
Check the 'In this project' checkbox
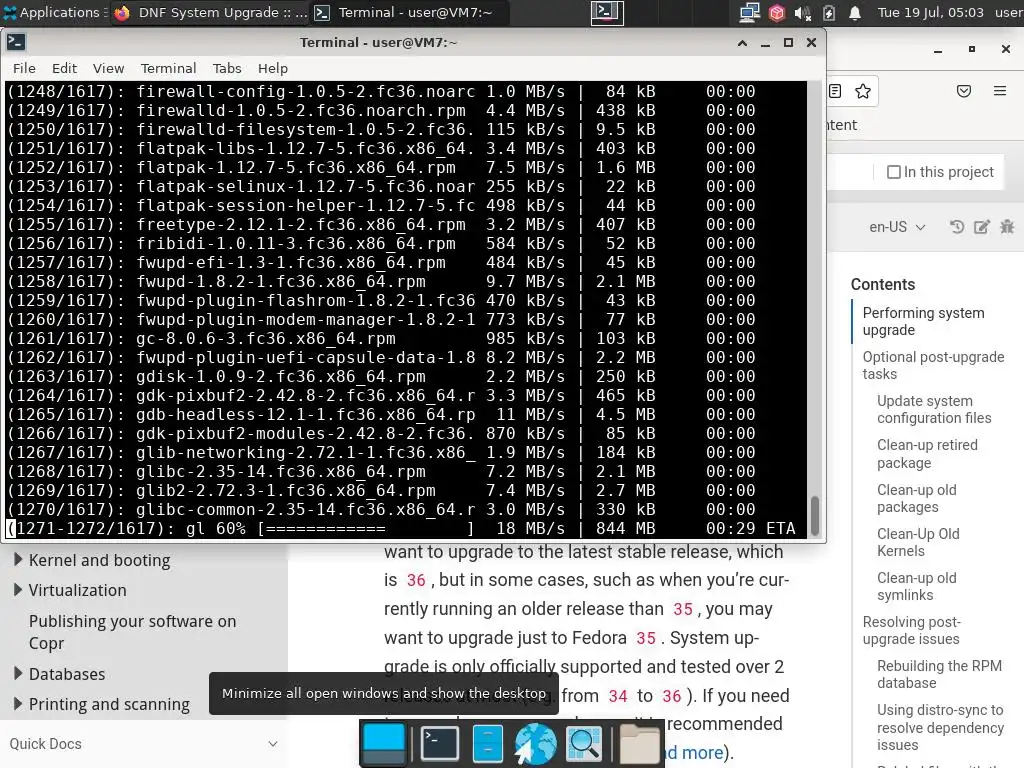click(x=893, y=172)
